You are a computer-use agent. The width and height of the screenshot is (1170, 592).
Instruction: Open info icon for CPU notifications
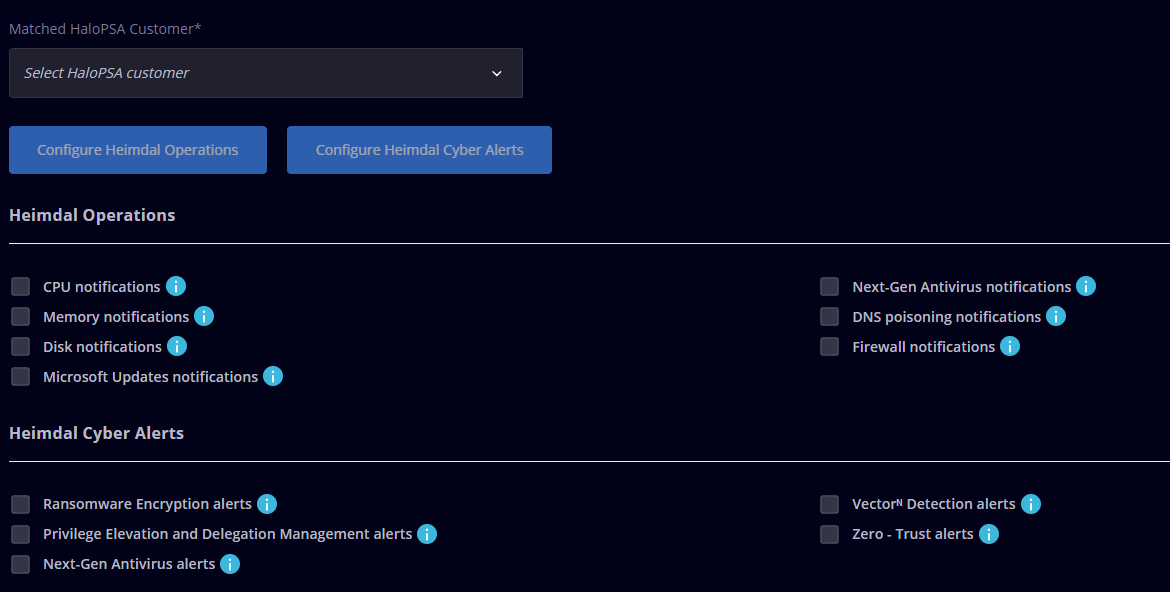(176, 286)
